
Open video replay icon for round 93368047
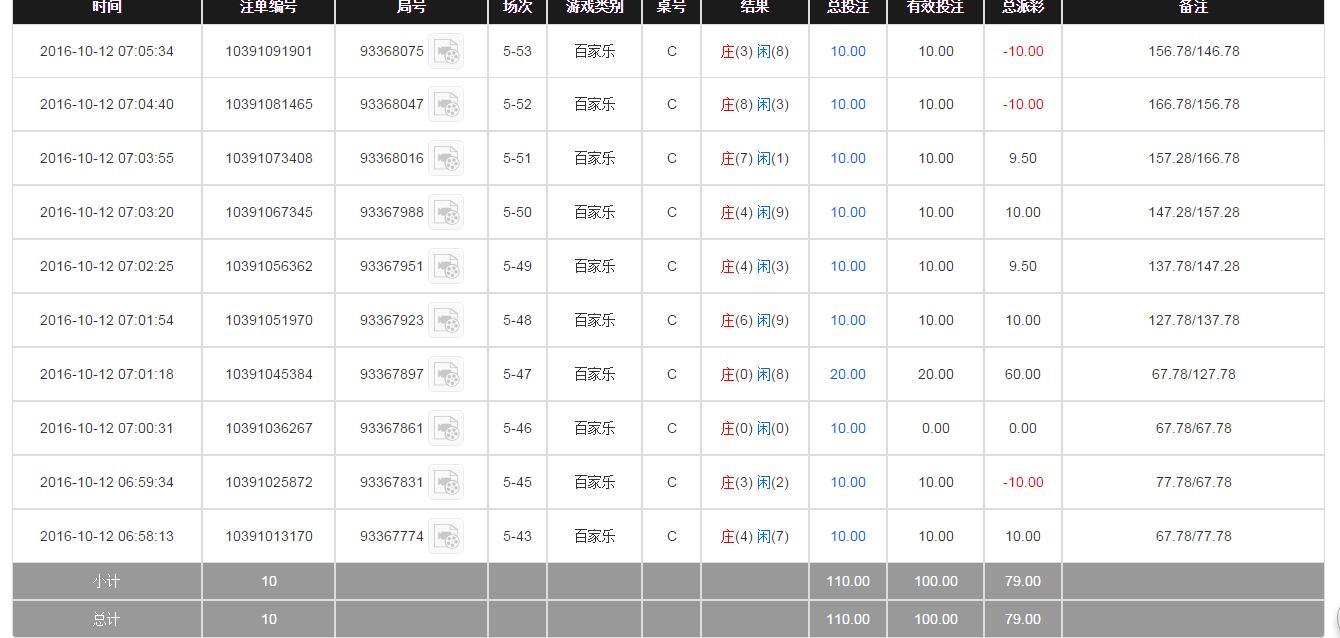tap(446, 105)
